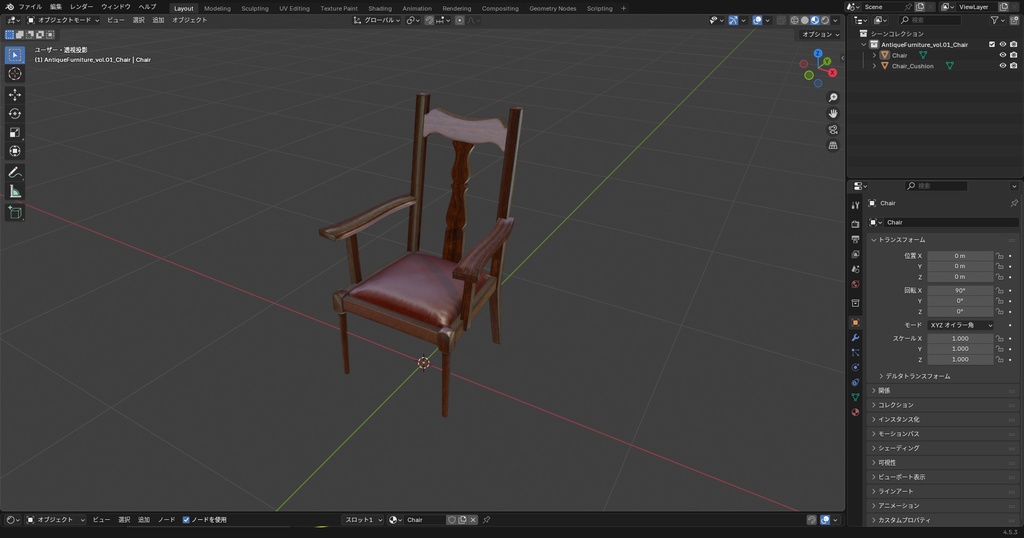This screenshot has height=538, width=1024.
Task: Select the Select Box tool
Action: pos(15,55)
